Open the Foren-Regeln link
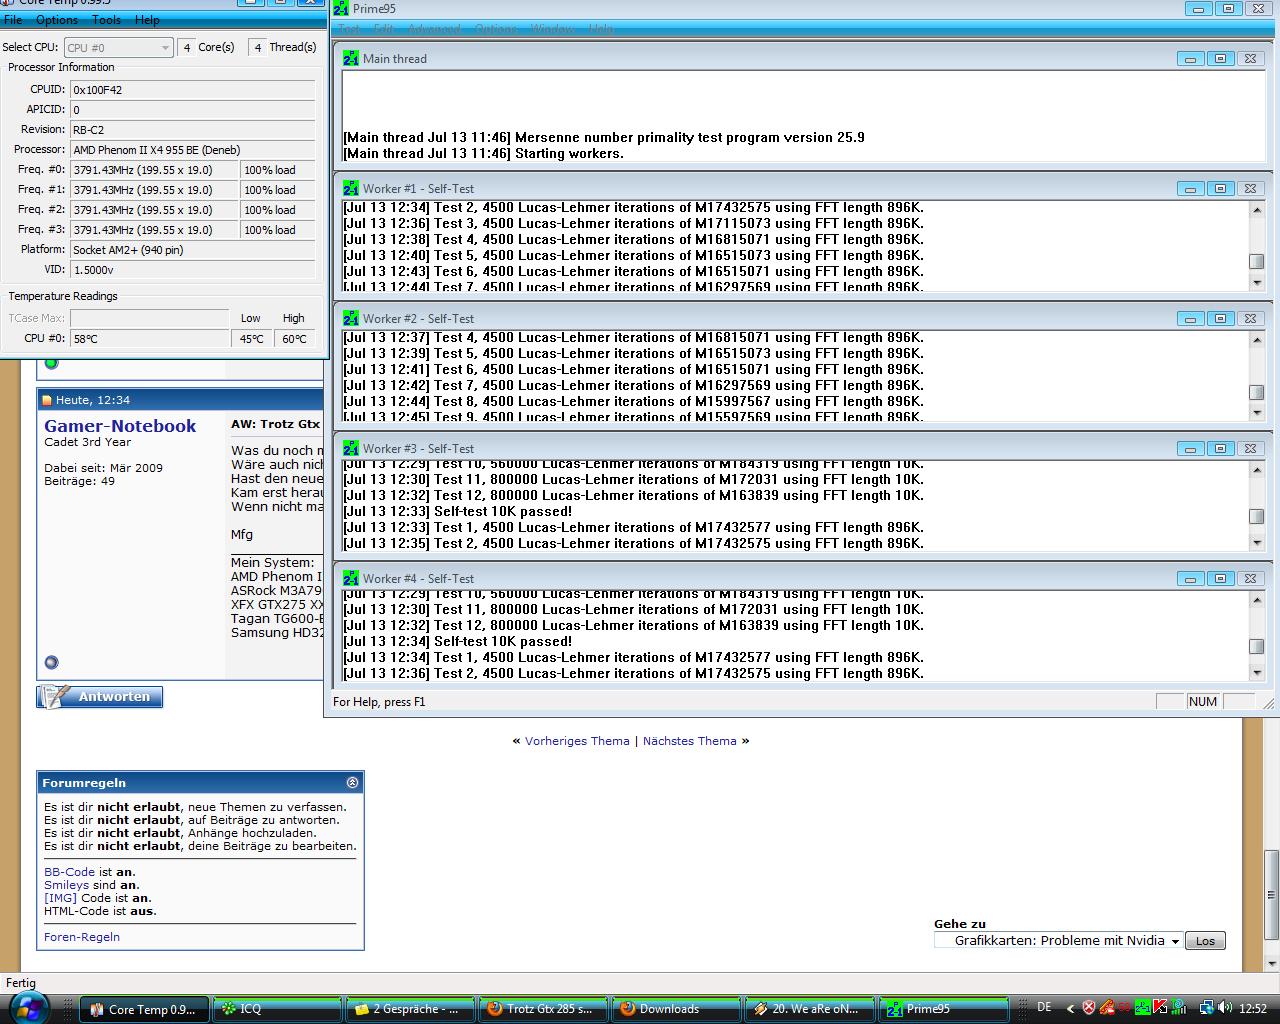 tap(82, 937)
